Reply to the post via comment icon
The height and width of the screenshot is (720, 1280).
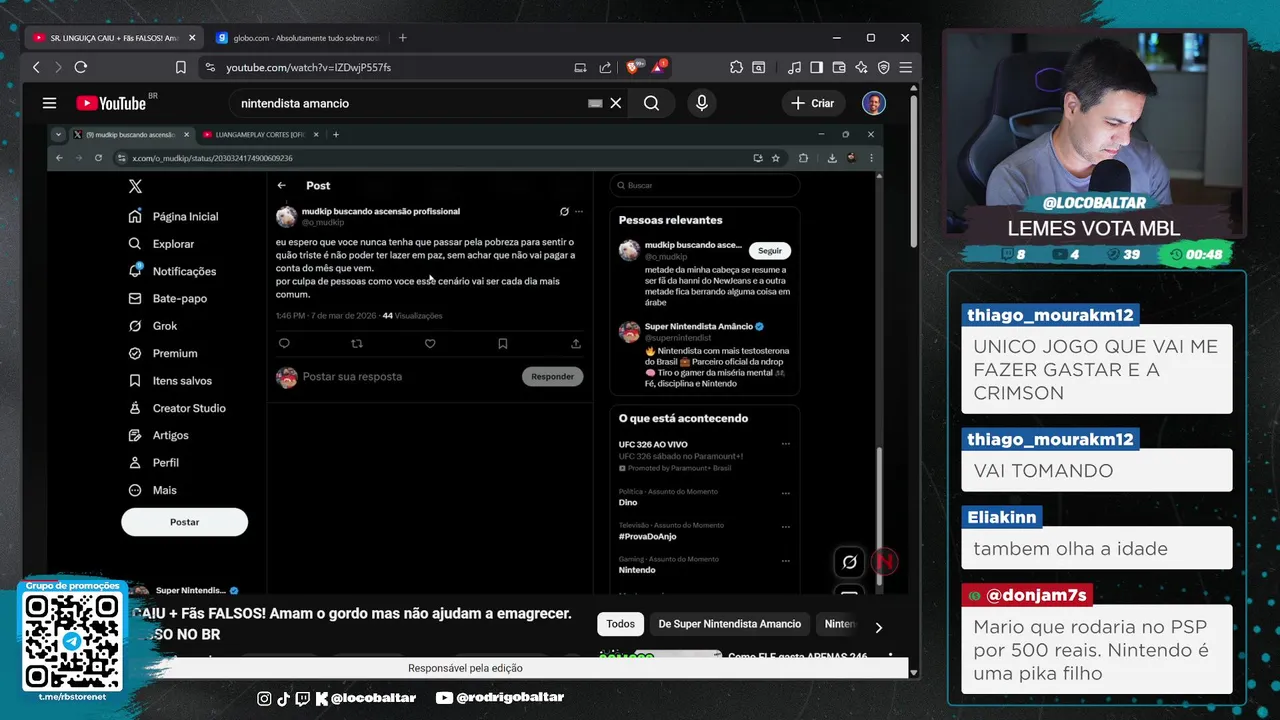tap(284, 344)
